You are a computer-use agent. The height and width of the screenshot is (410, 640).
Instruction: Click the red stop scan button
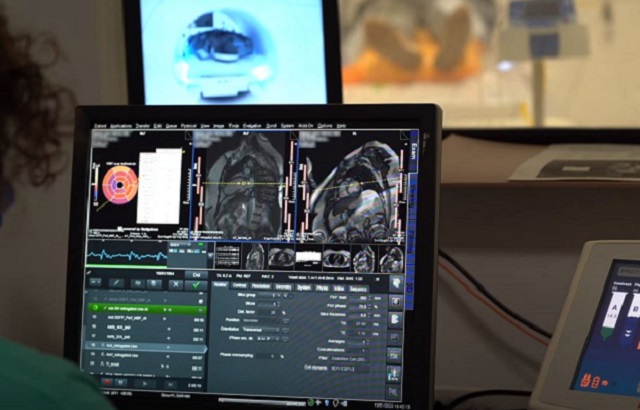(107, 382)
